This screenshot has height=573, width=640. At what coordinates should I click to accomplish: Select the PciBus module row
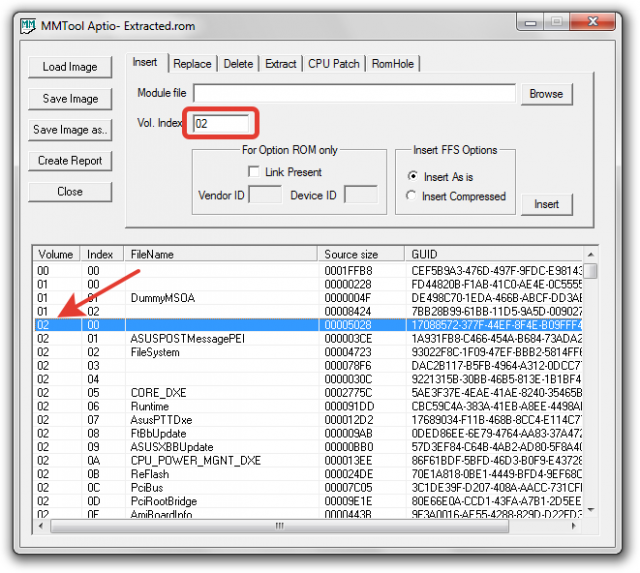click(x=308, y=488)
